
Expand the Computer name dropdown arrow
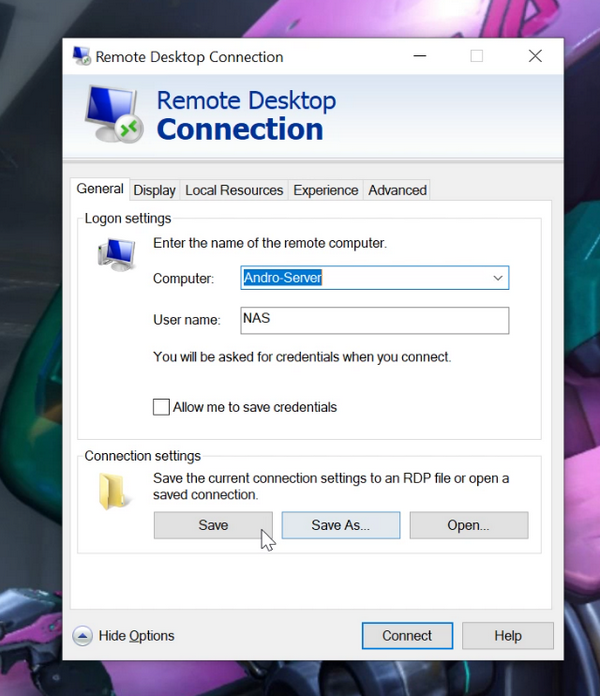tap(497, 278)
